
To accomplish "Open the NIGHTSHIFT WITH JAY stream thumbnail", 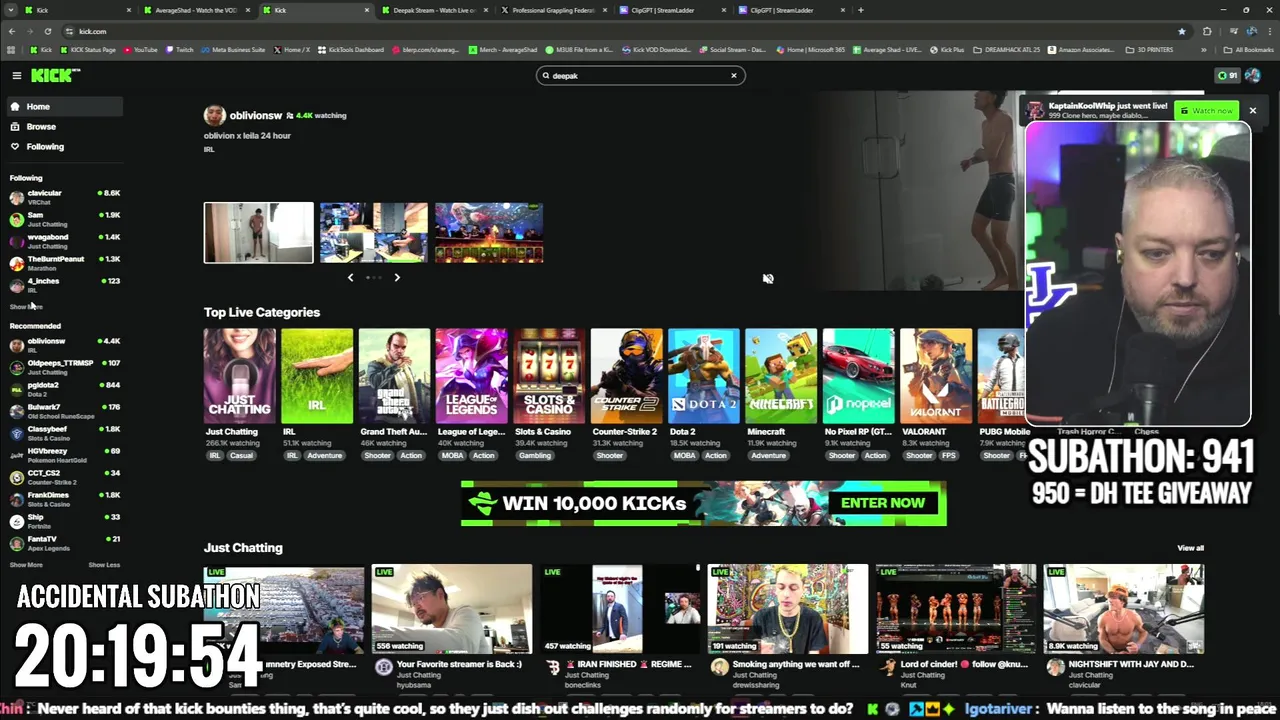I will (1124, 609).
